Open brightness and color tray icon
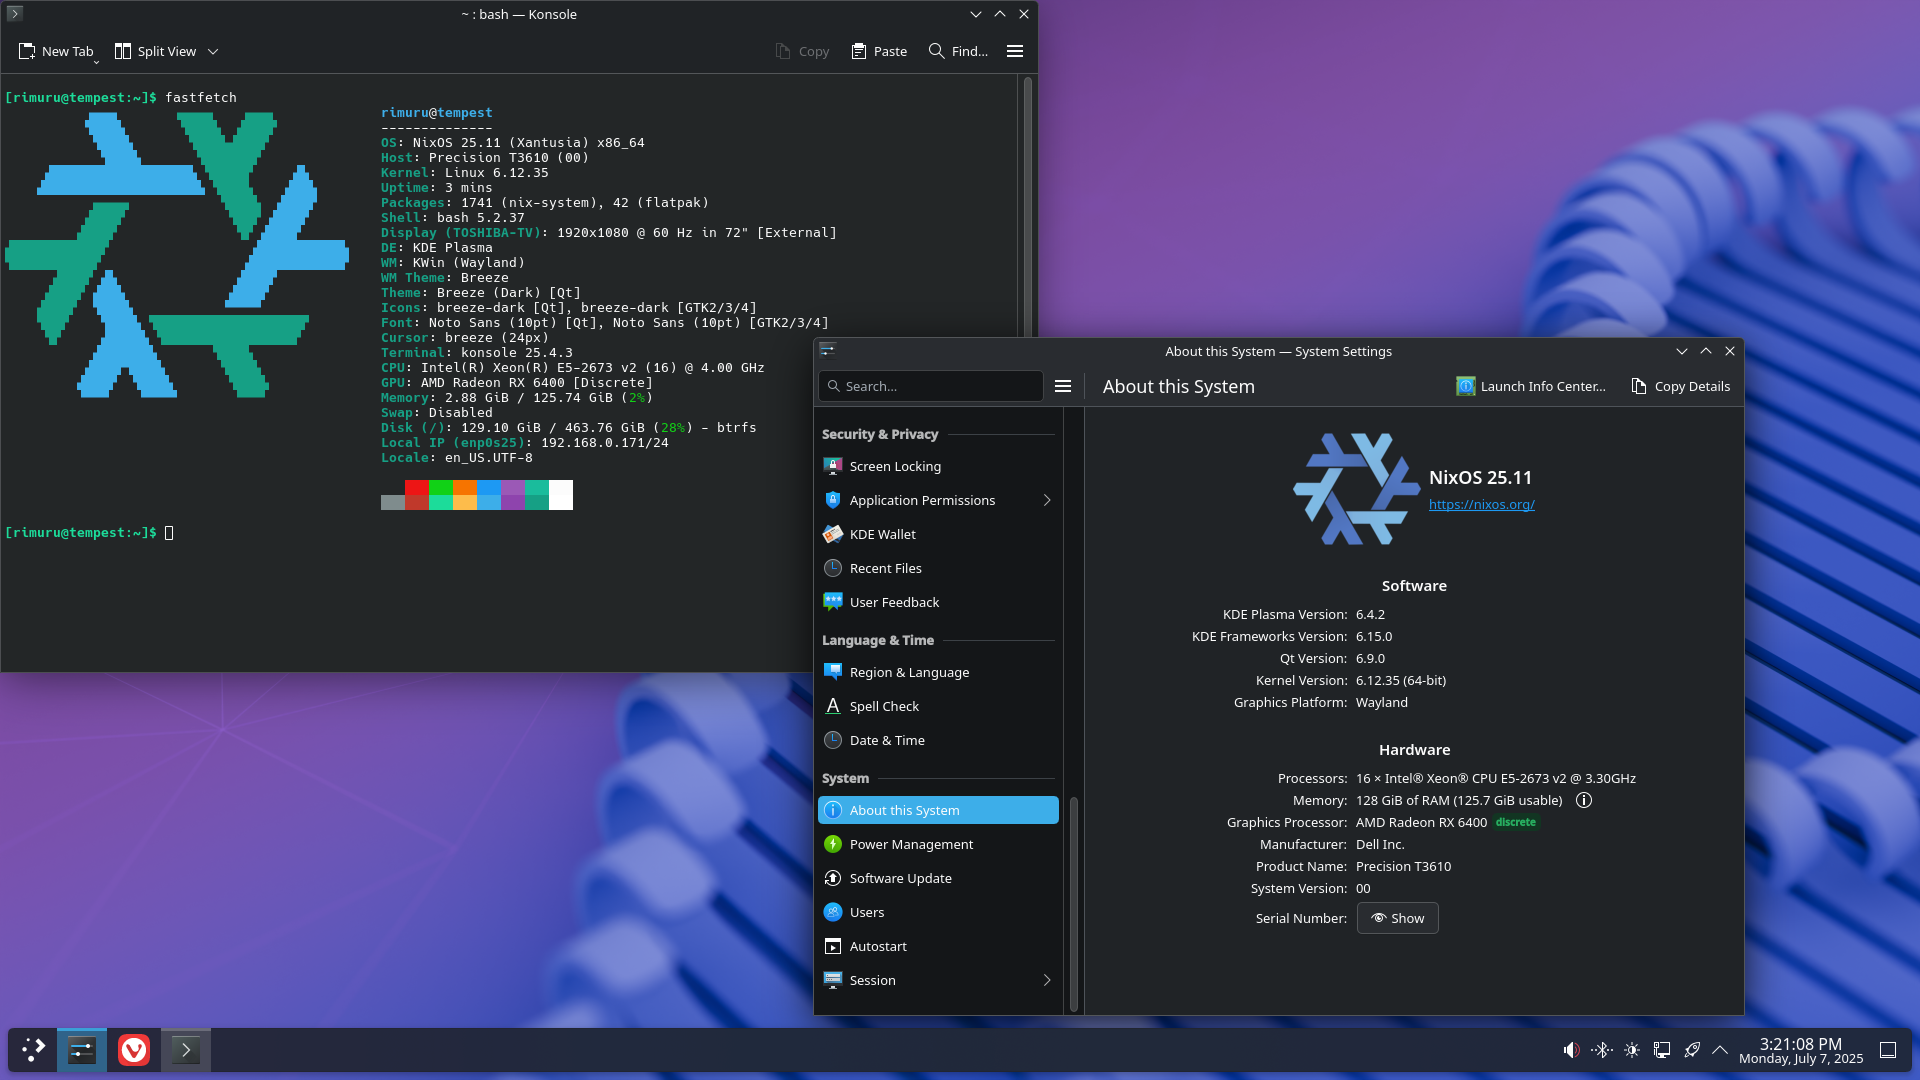Screen dimensions: 1920x1080 [1631, 1050]
